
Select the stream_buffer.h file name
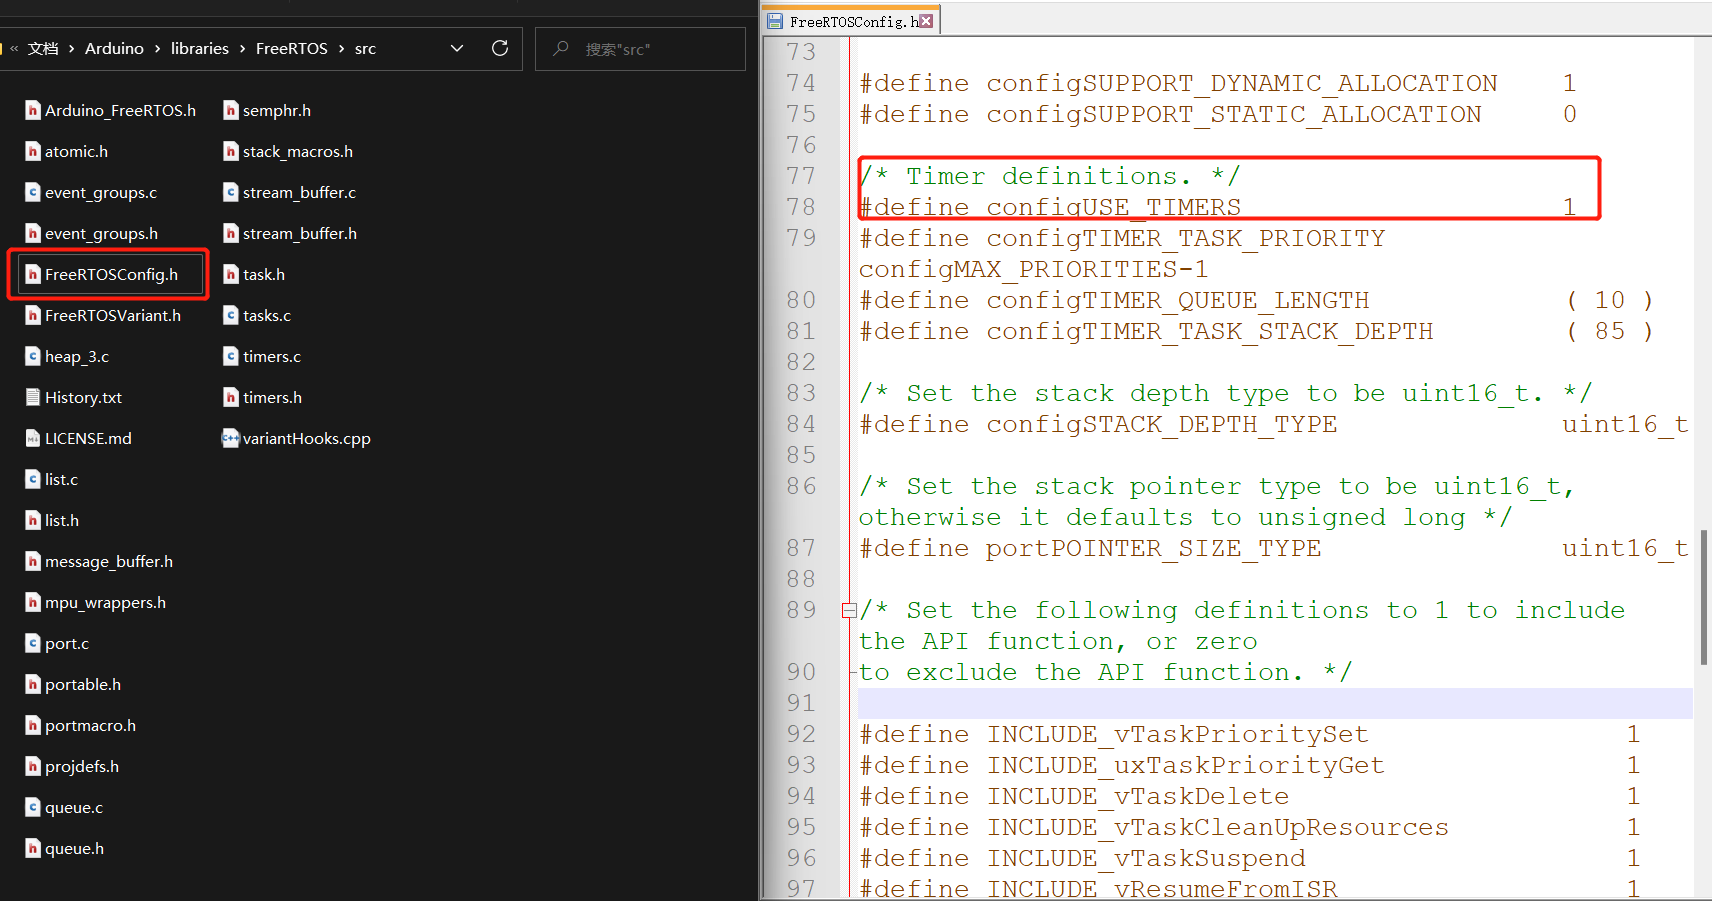(x=300, y=233)
